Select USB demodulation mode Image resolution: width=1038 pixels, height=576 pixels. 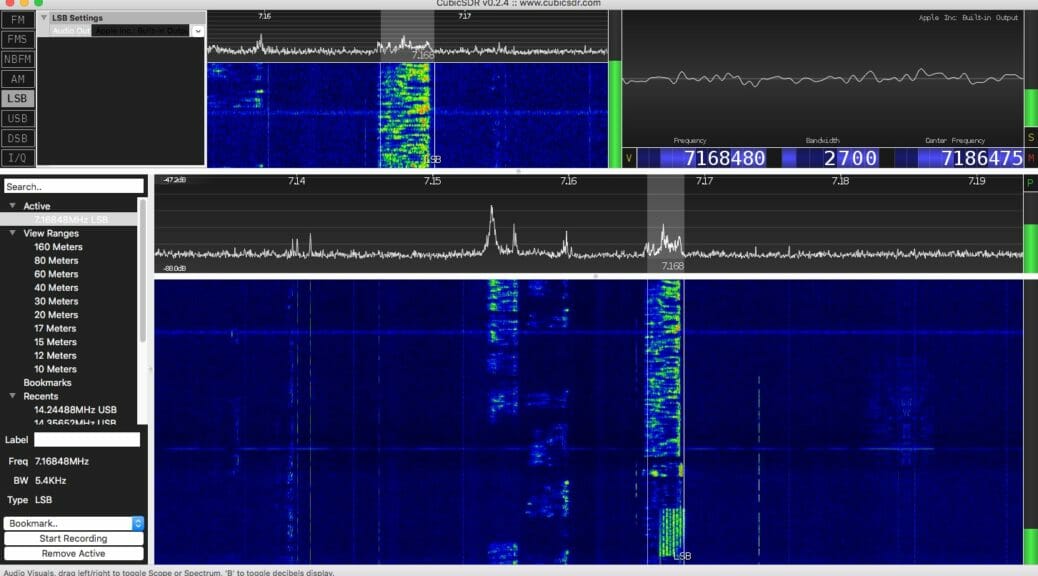pos(17,118)
